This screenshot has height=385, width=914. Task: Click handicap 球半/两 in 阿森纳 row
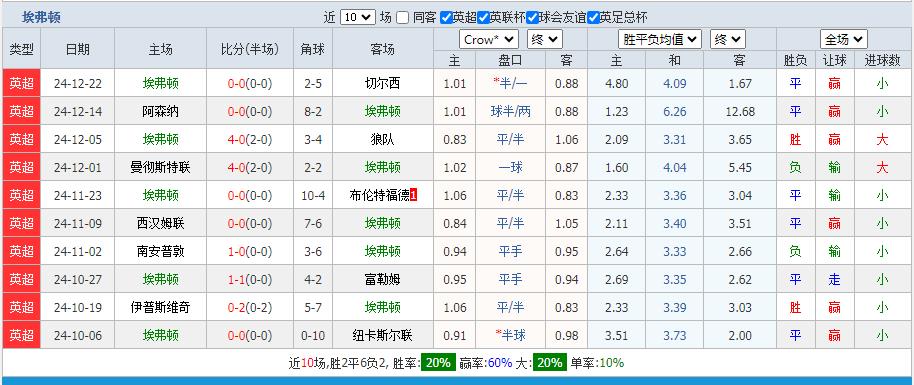511,111
